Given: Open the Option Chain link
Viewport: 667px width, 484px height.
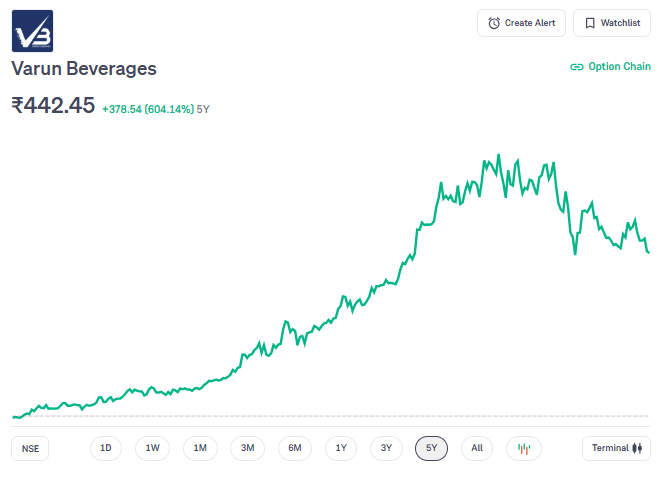Looking at the screenshot, I should click(x=610, y=67).
